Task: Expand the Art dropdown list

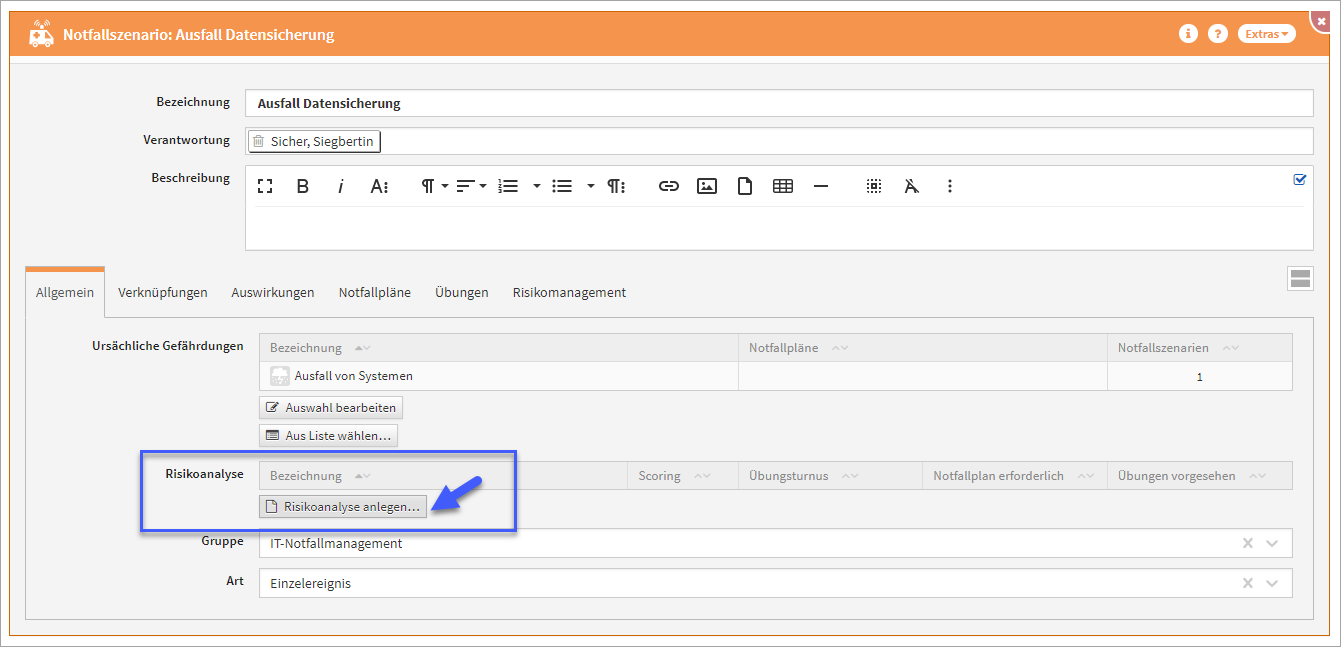Action: click(1272, 583)
